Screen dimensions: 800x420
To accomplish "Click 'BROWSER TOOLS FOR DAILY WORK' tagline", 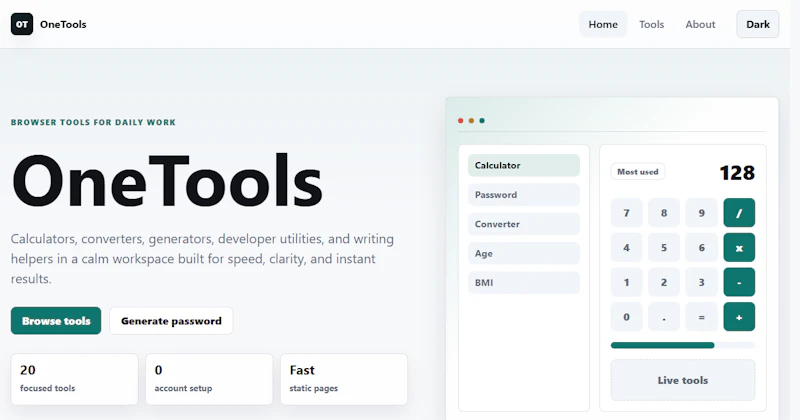I will click(93, 122).
